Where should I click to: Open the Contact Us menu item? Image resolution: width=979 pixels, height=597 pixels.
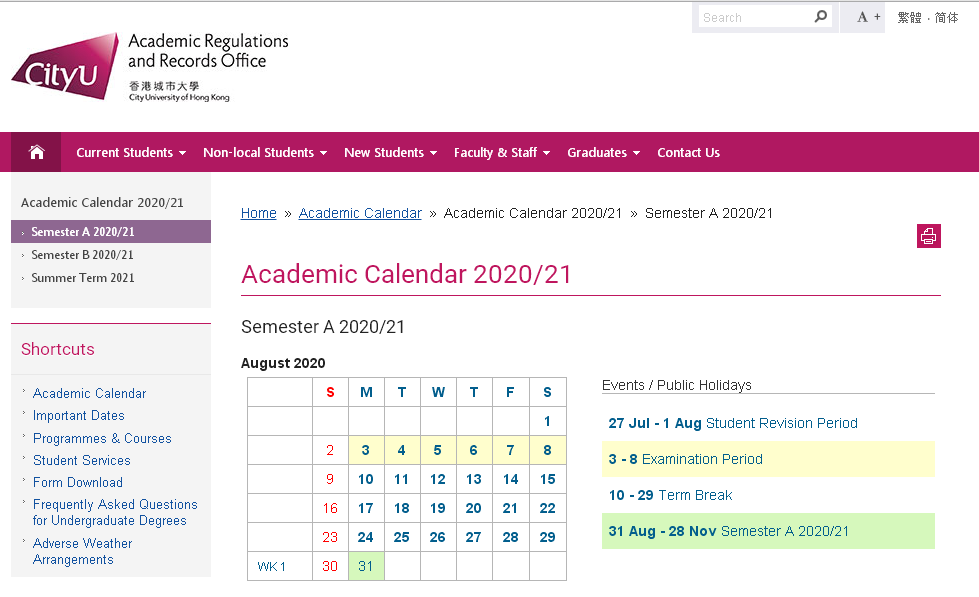tap(688, 152)
